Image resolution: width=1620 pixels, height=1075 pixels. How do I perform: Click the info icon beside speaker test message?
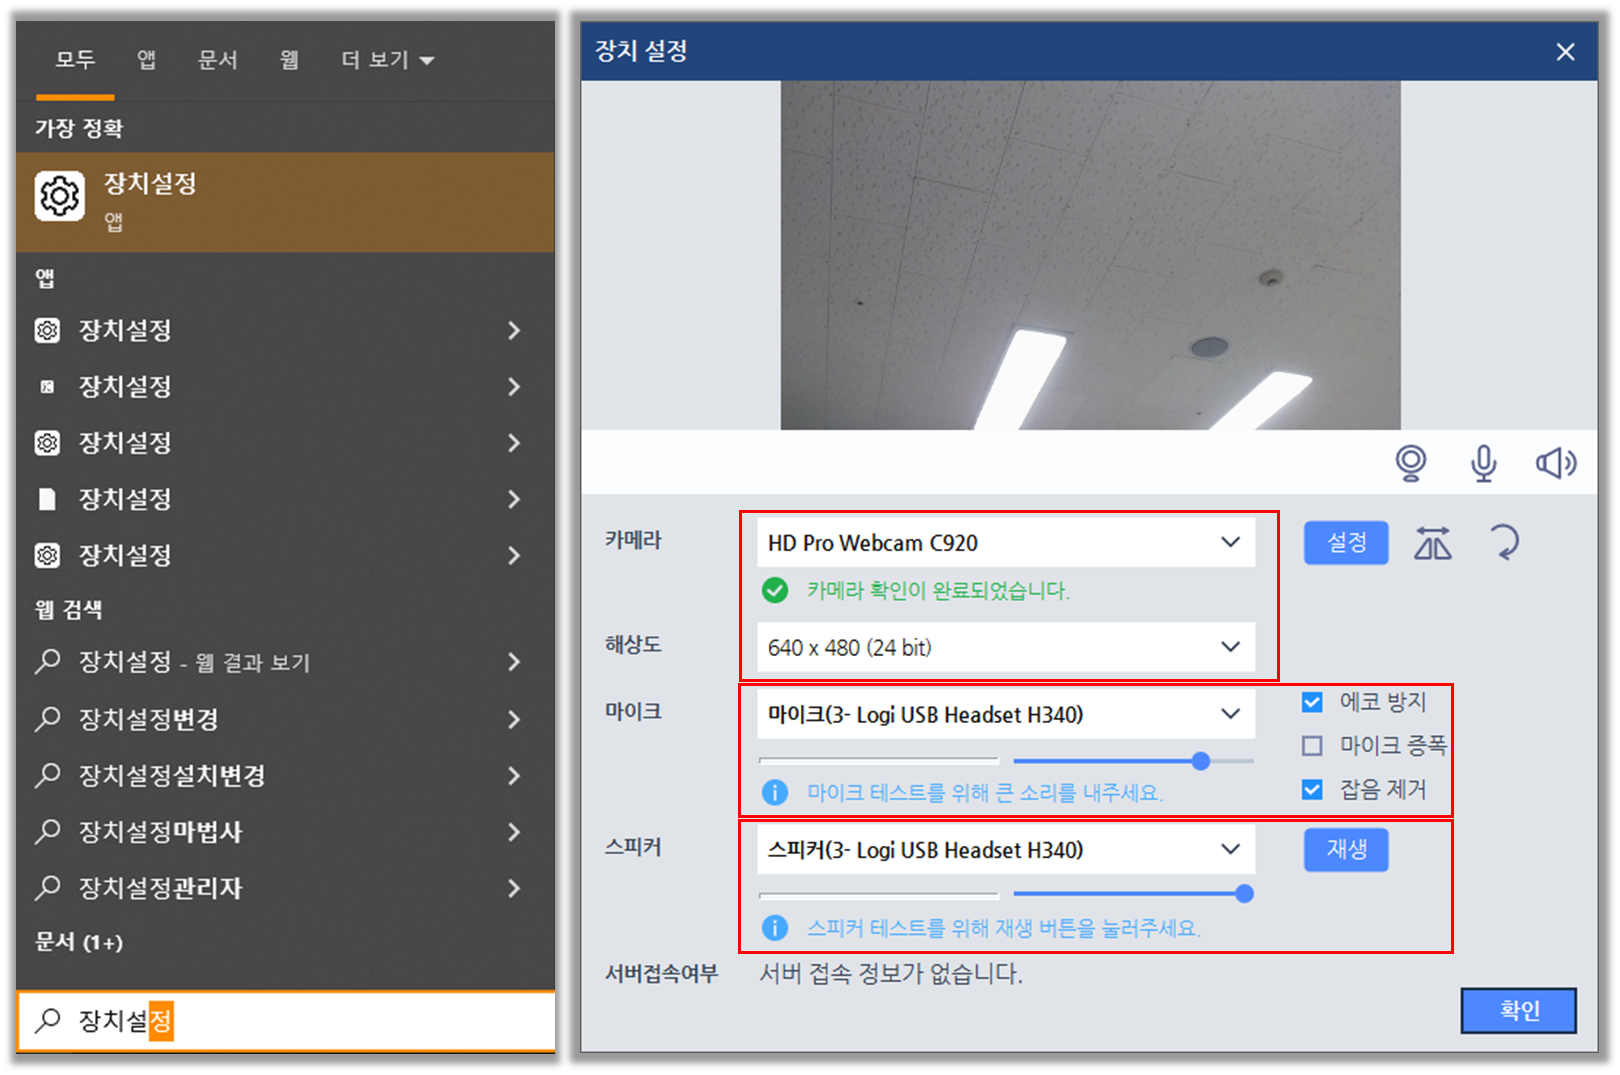(x=774, y=928)
